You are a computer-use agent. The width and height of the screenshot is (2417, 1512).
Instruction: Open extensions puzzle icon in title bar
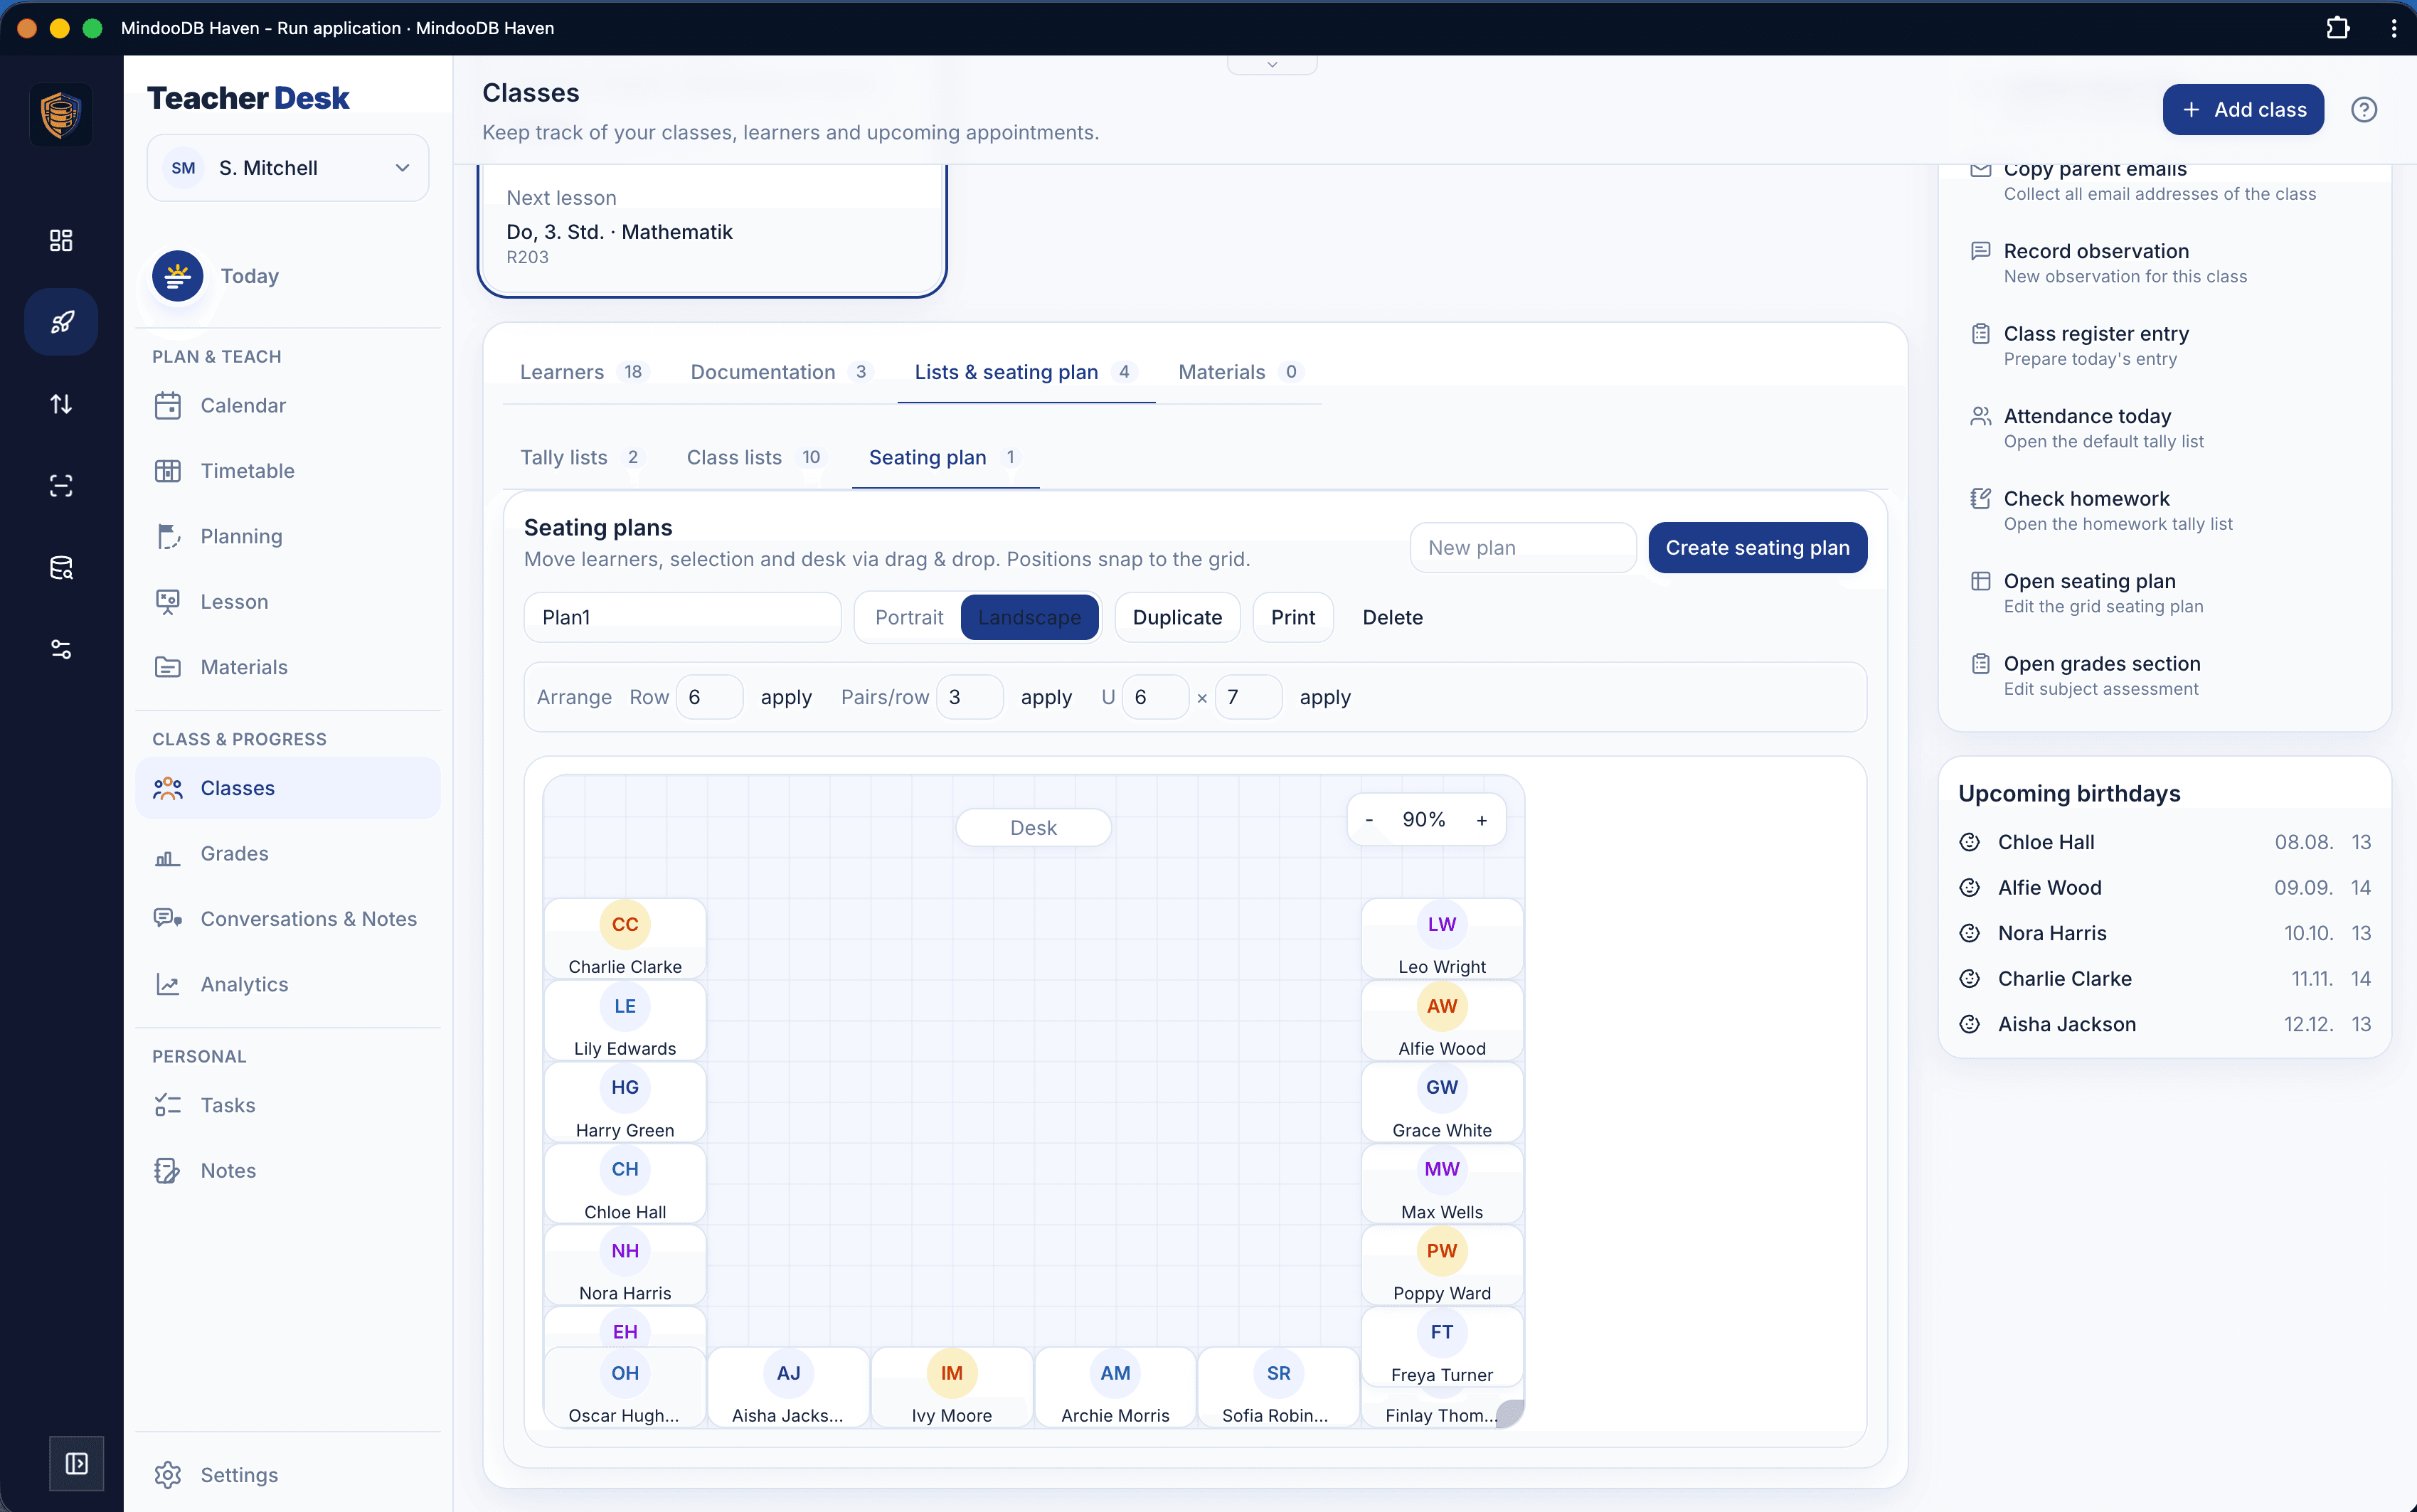[2338, 28]
